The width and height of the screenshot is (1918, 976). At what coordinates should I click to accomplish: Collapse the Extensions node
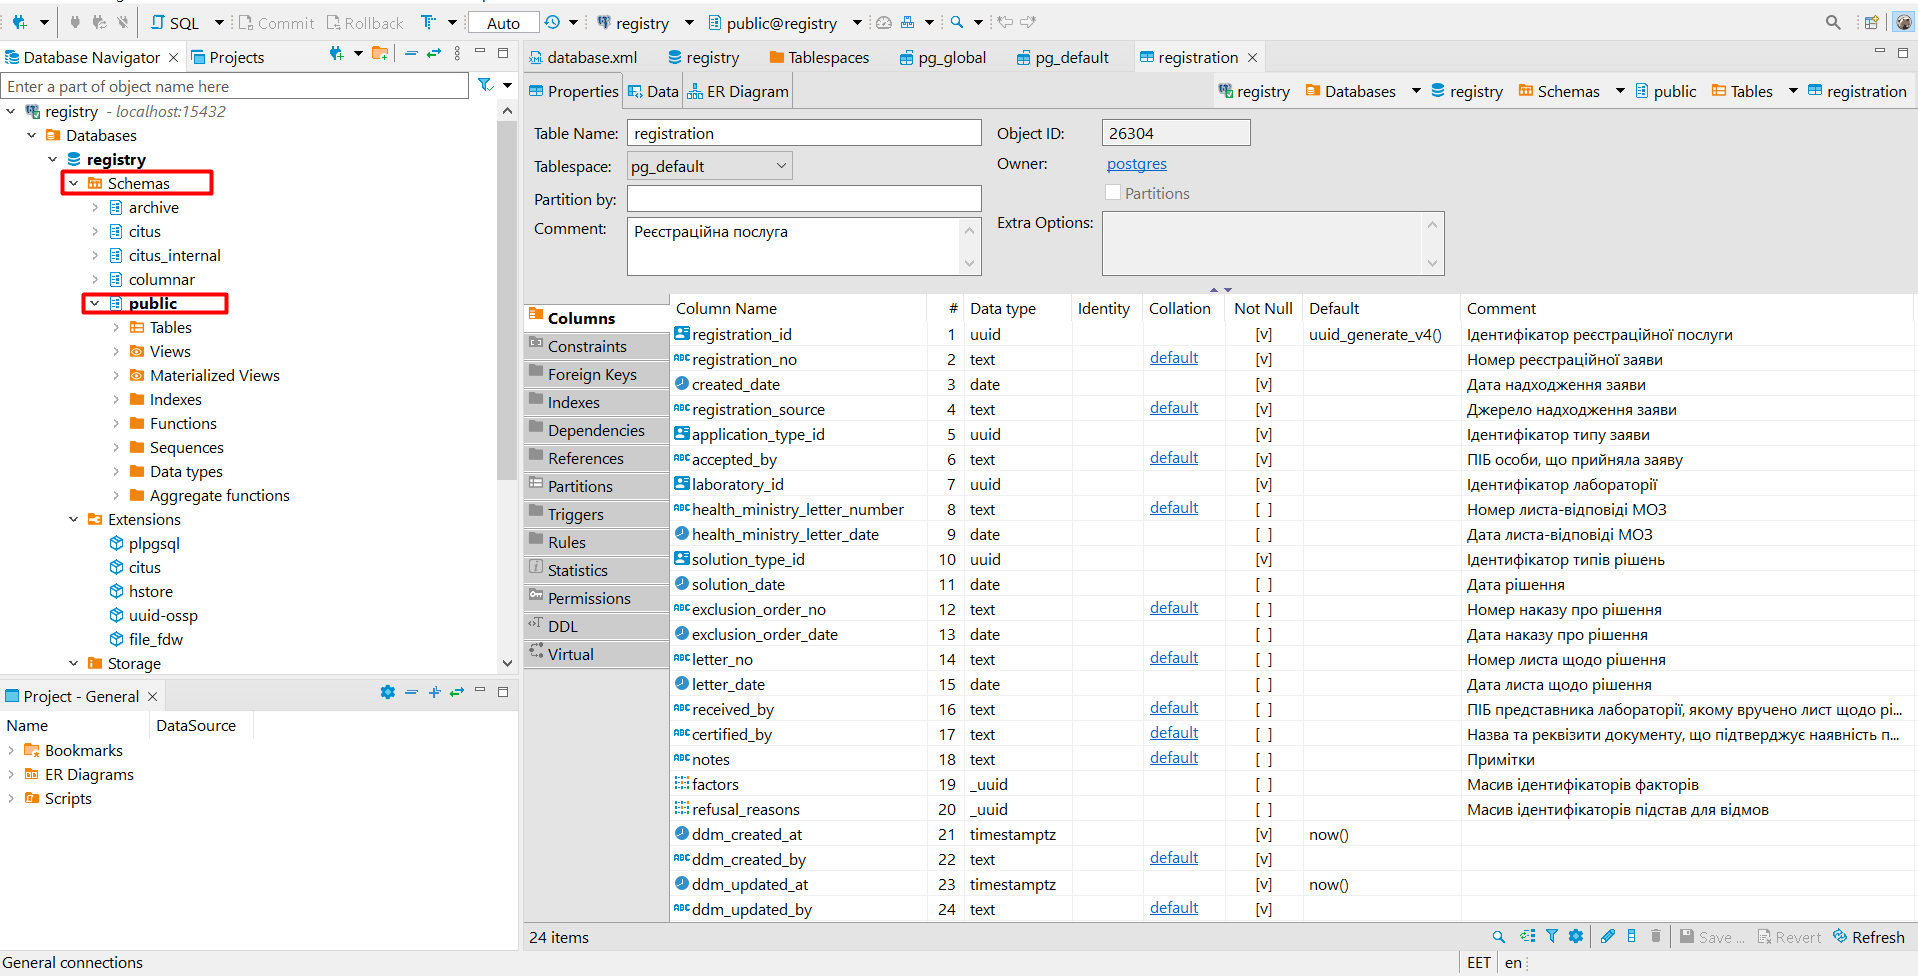(x=74, y=519)
